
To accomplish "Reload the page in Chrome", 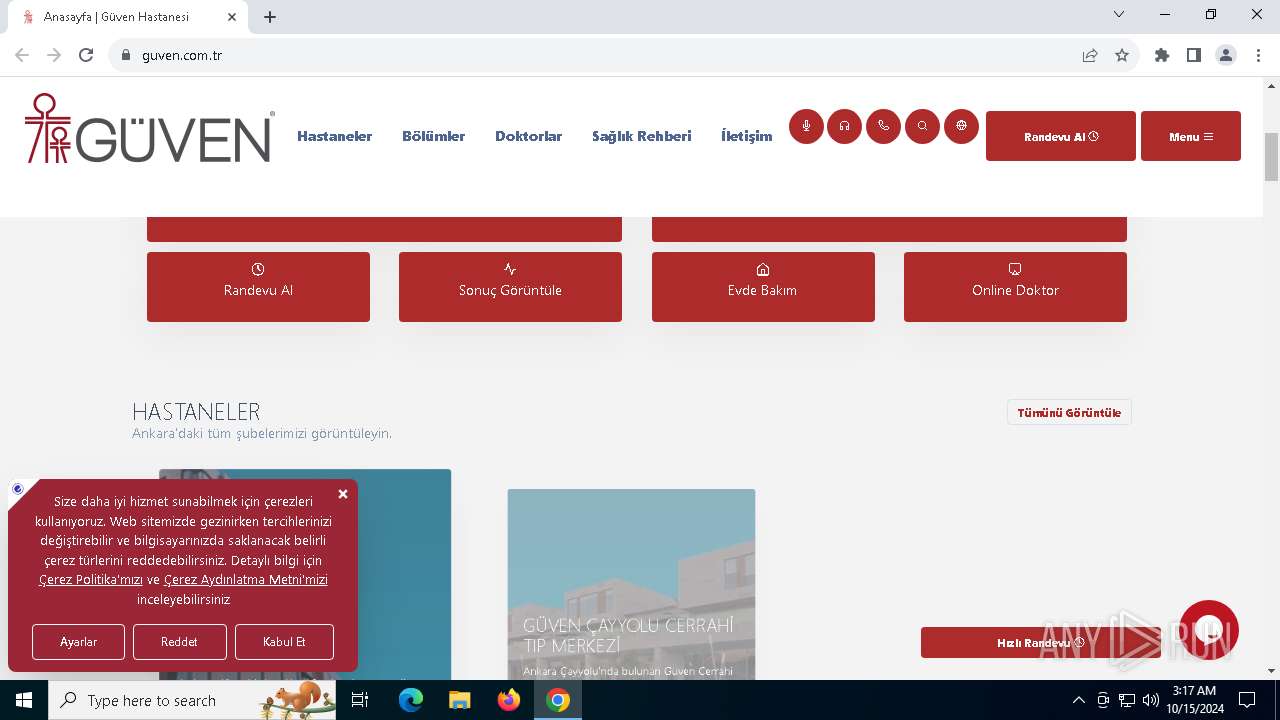I will [86, 55].
